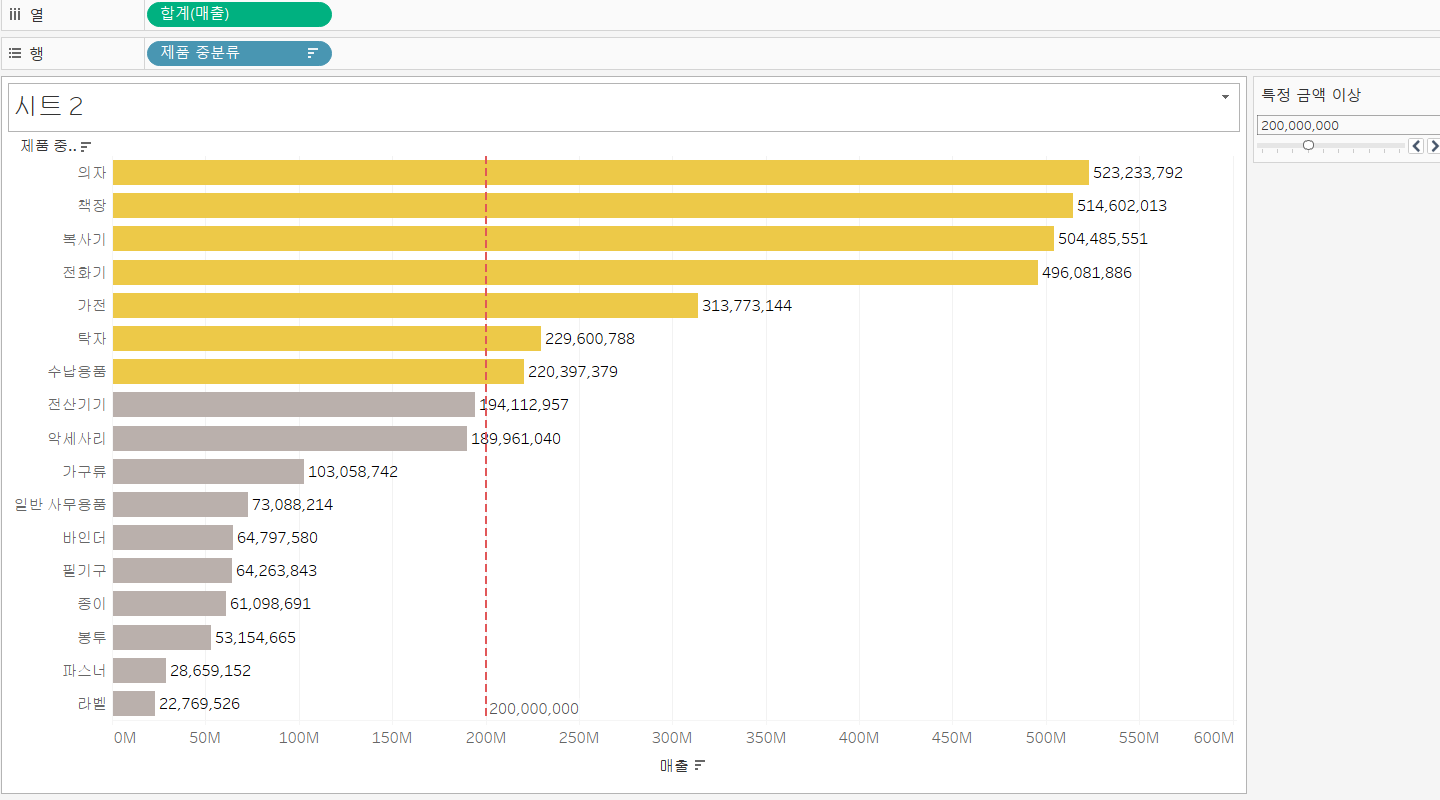Select the 가전 bar
This screenshot has width=1440, height=800.
pos(405,305)
